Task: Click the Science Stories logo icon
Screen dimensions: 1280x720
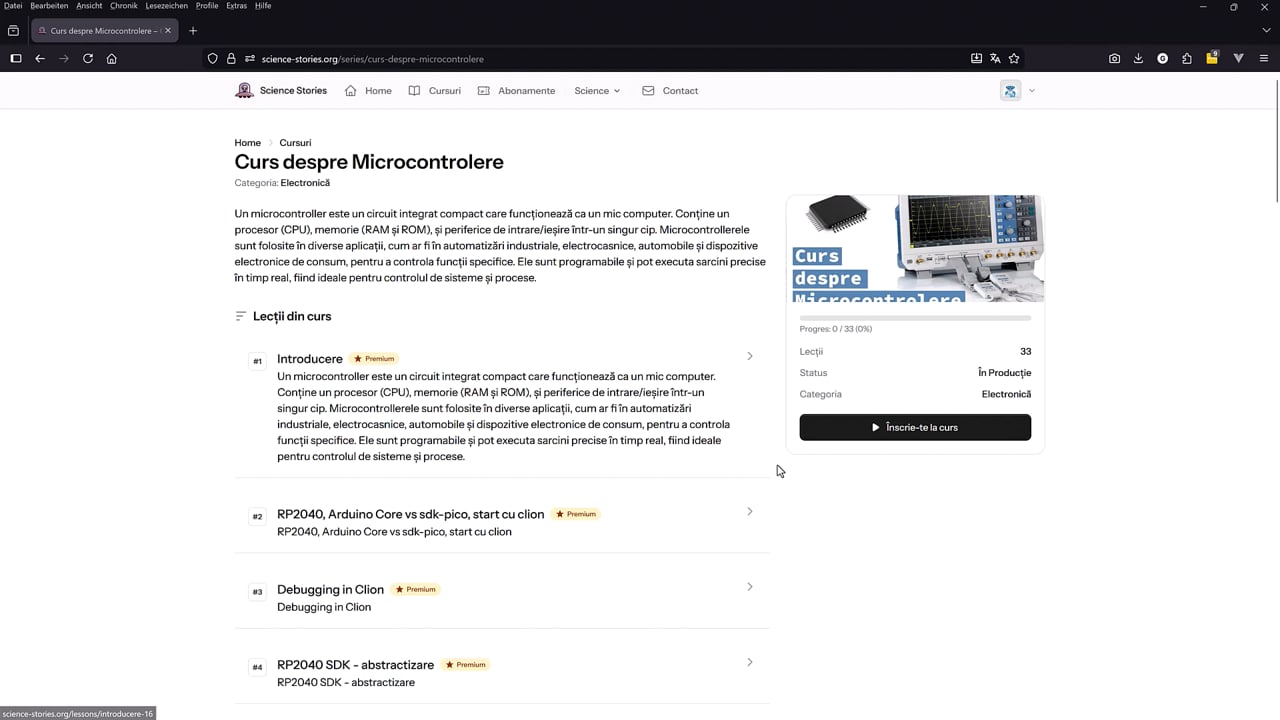Action: pyautogui.click(x=244, y=91)
